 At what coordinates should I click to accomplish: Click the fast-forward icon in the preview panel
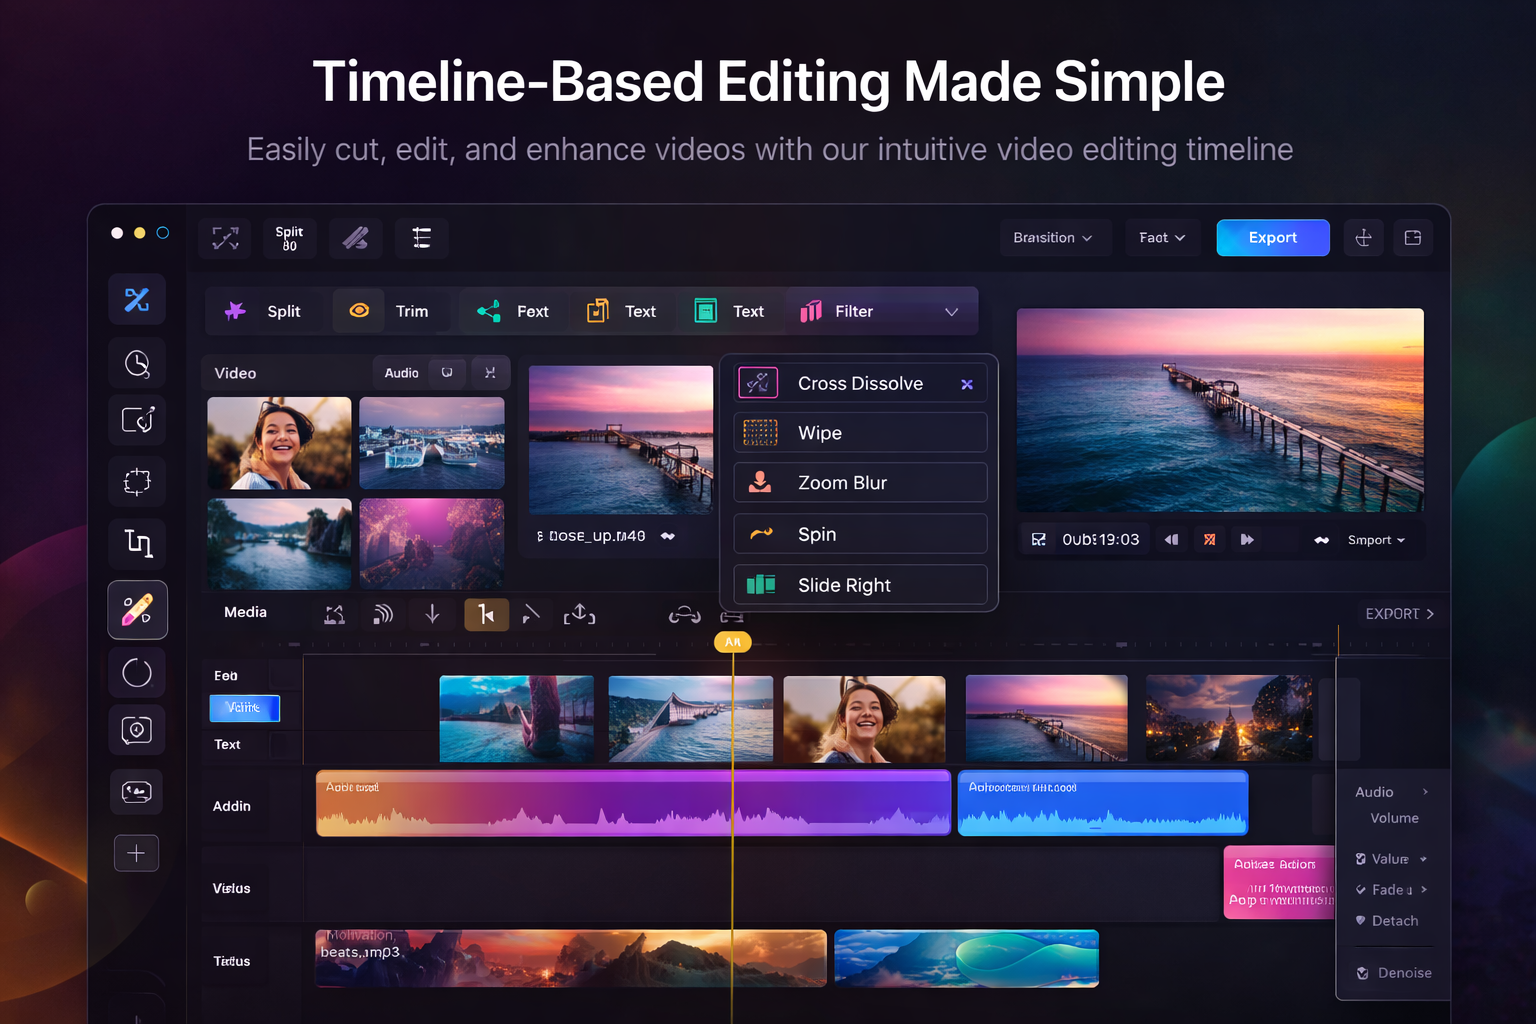point(1247,539)
